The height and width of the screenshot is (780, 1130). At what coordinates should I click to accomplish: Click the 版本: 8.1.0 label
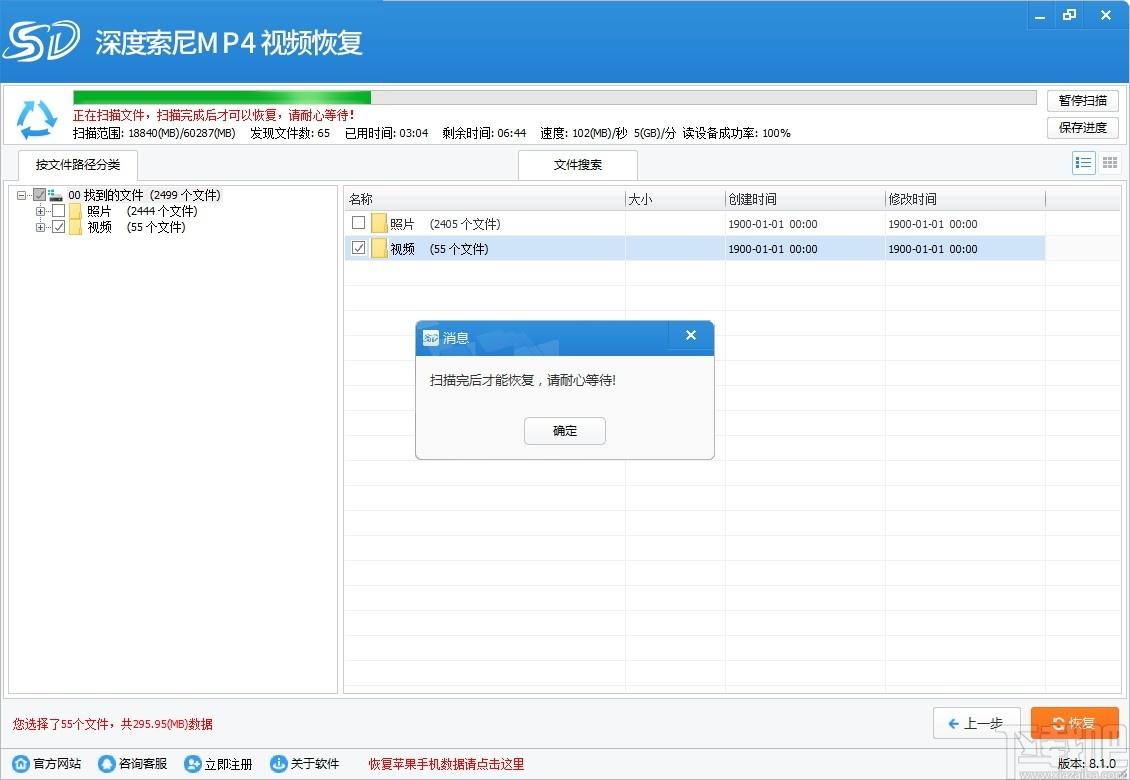coord(1087,763)
